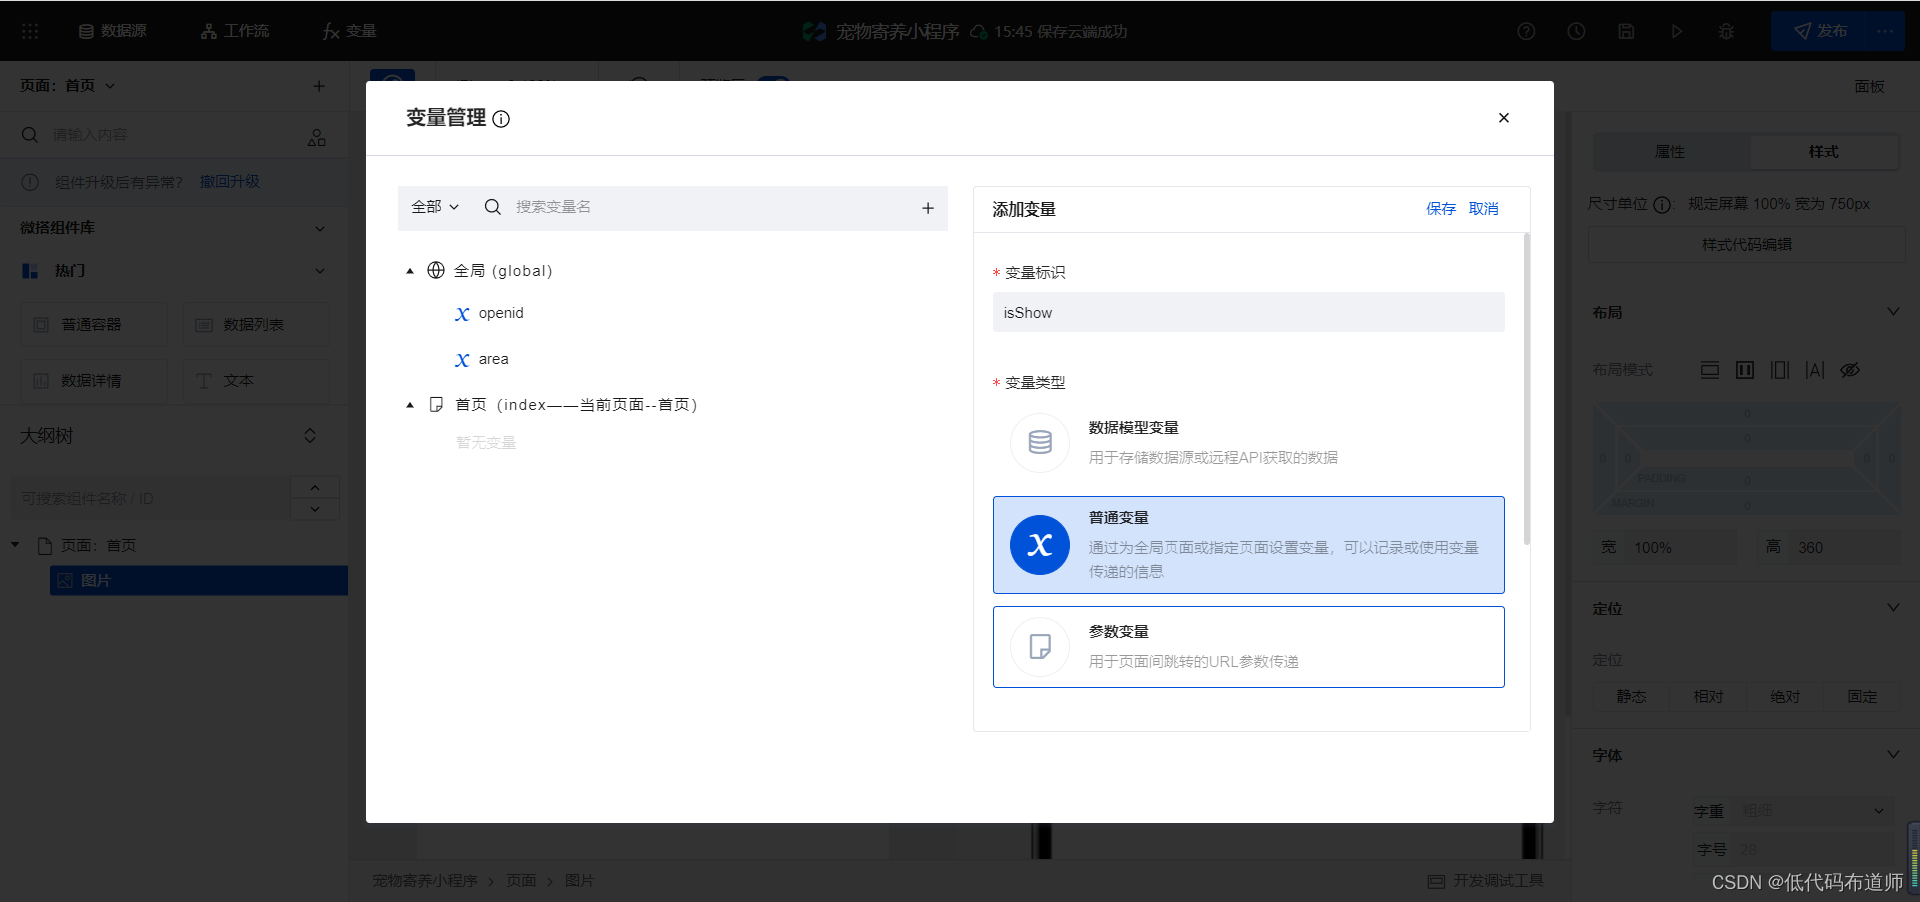This screenshot has width=1920, height=902.
Task: Click the preview play icon
Action: (1677, 31)
